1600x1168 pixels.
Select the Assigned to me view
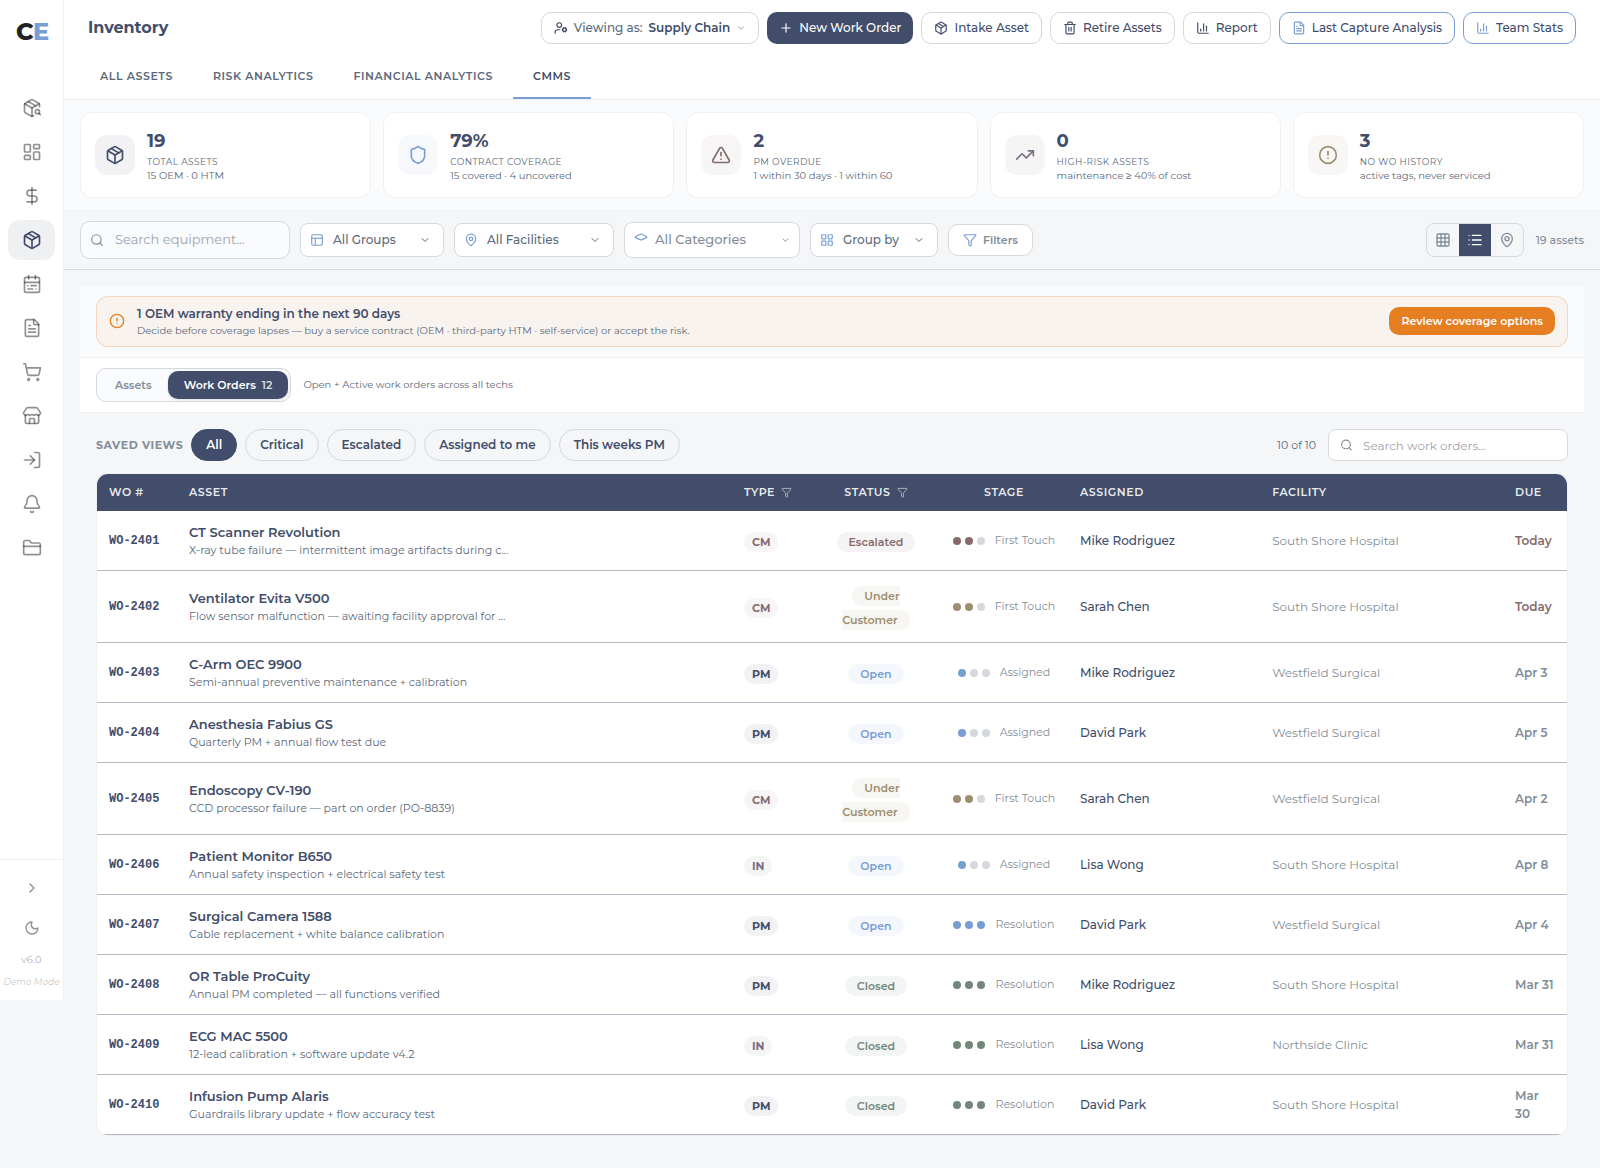pos(487,445)
